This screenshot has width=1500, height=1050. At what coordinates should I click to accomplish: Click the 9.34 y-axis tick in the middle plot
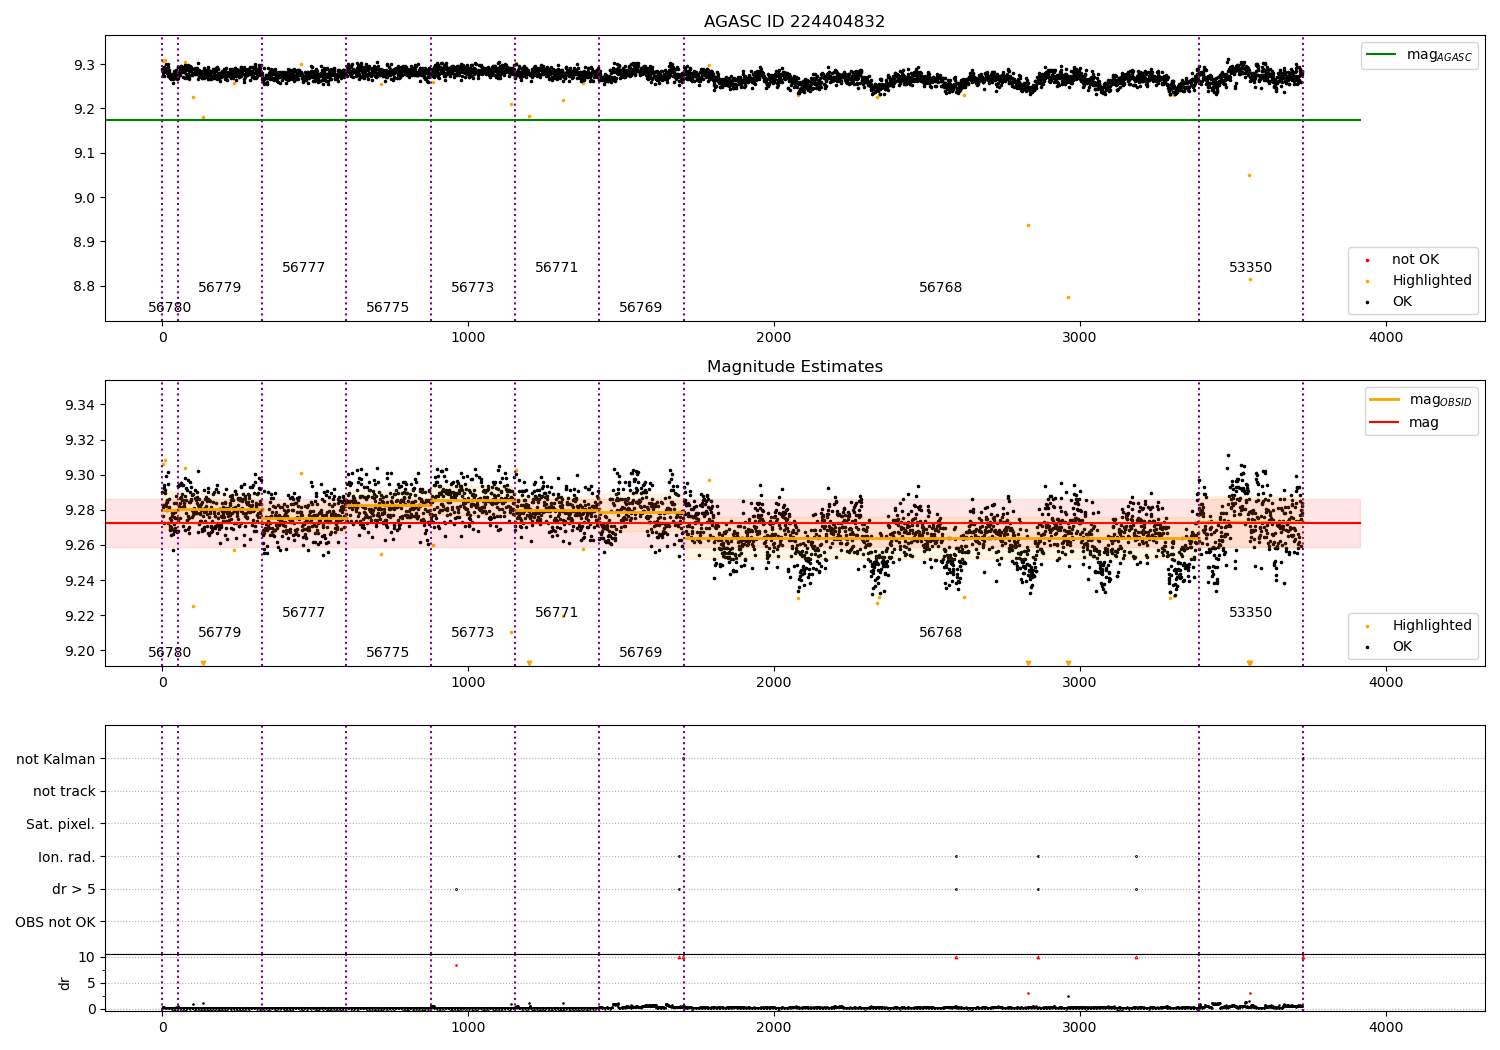tap(80, 405)
